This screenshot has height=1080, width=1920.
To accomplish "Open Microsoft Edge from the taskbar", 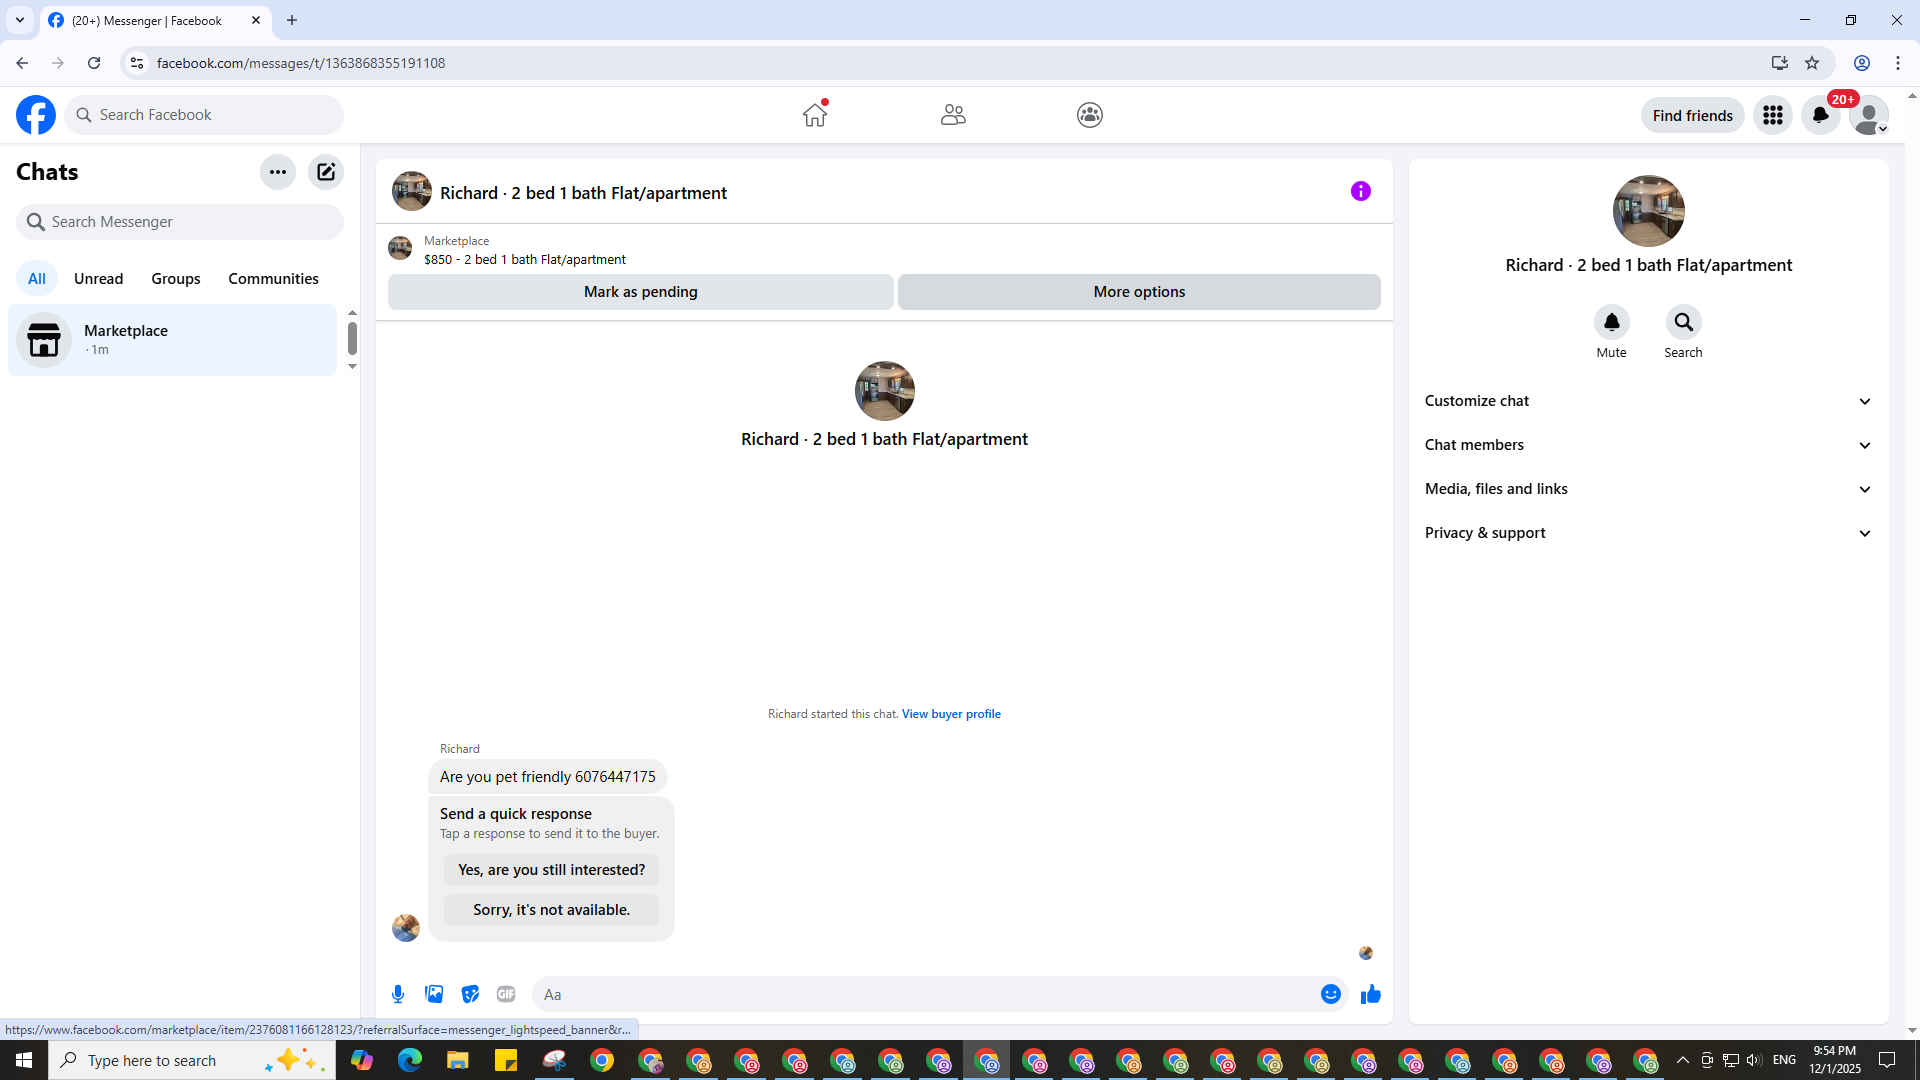I will click(x=410, y=1060).
